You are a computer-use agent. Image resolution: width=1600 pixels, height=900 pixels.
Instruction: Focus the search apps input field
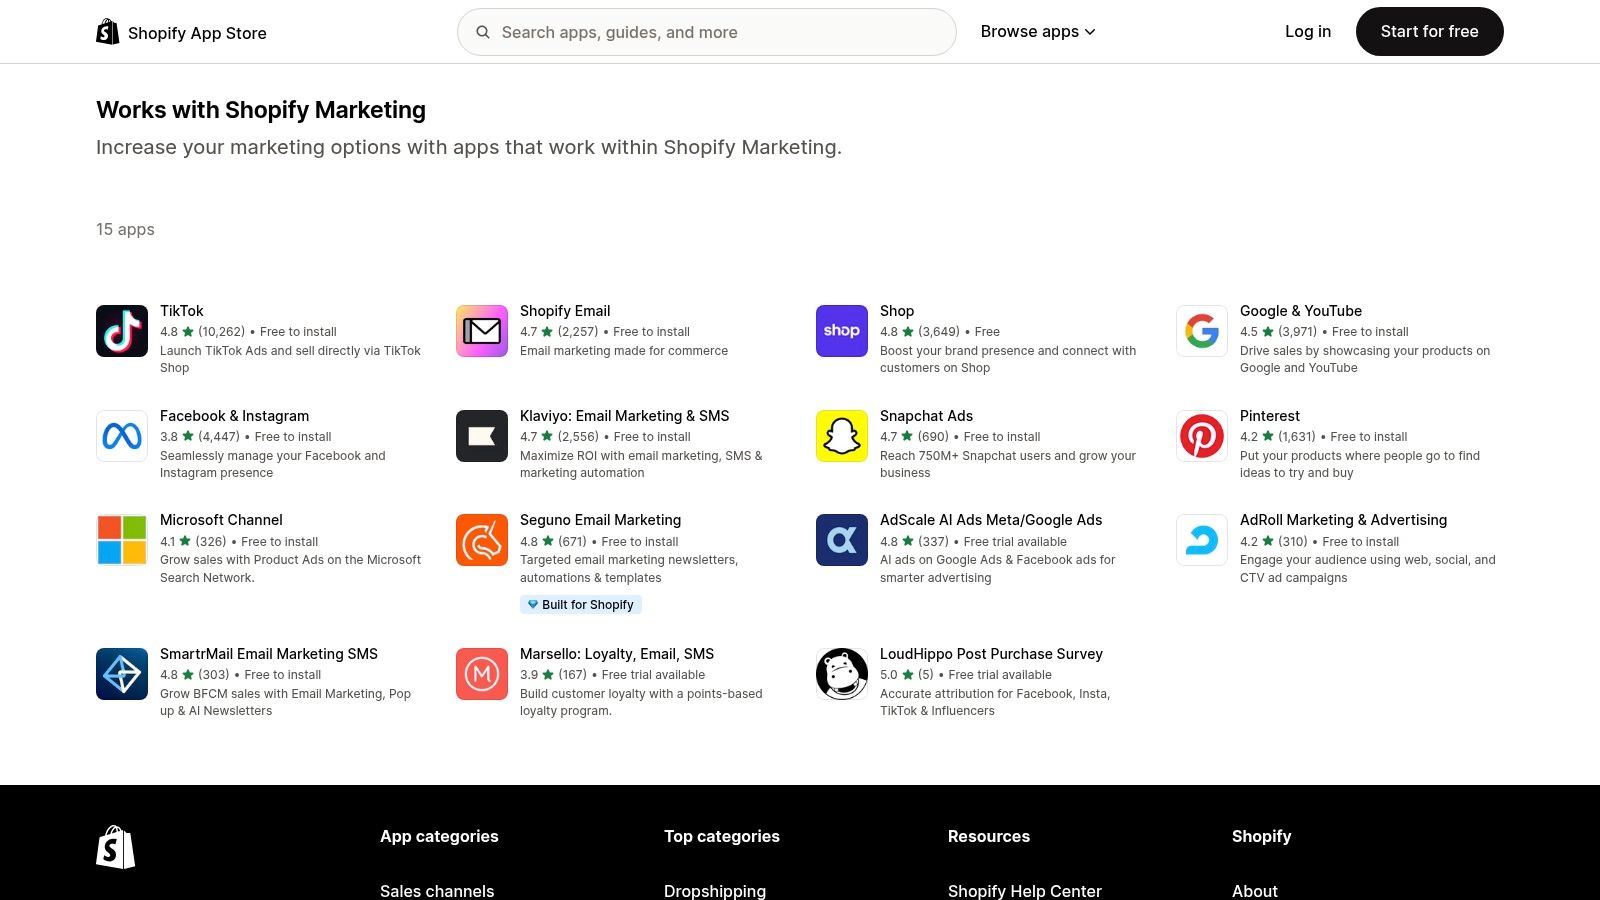[706, 32]
